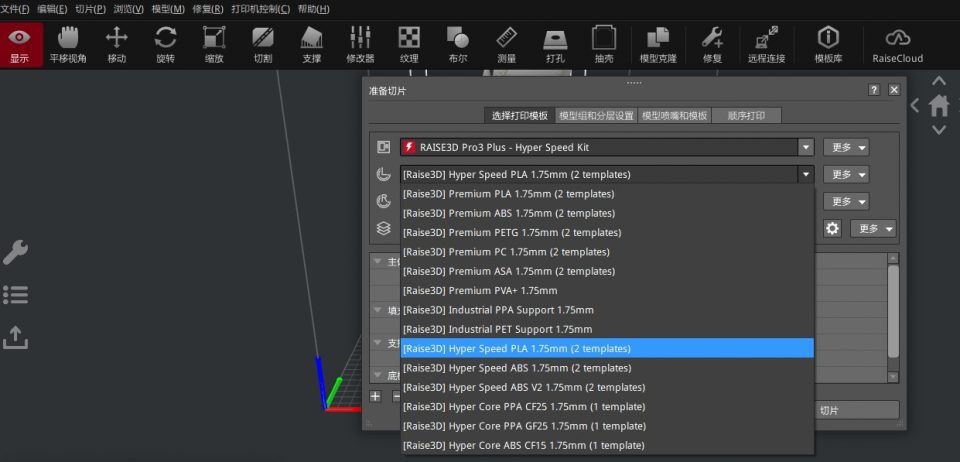Switch to 模型组和分层设置 tab

[x=596, y=115]
